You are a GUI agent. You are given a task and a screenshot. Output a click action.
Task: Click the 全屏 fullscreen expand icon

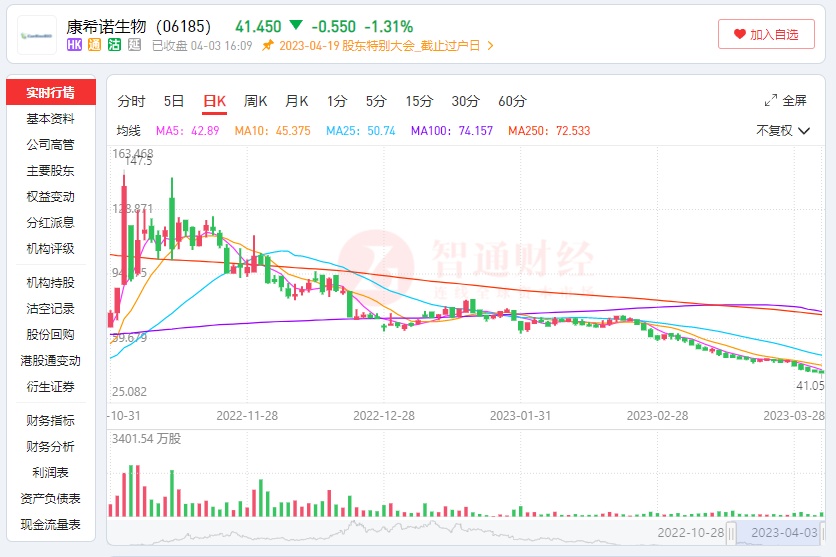coord(771,101)
